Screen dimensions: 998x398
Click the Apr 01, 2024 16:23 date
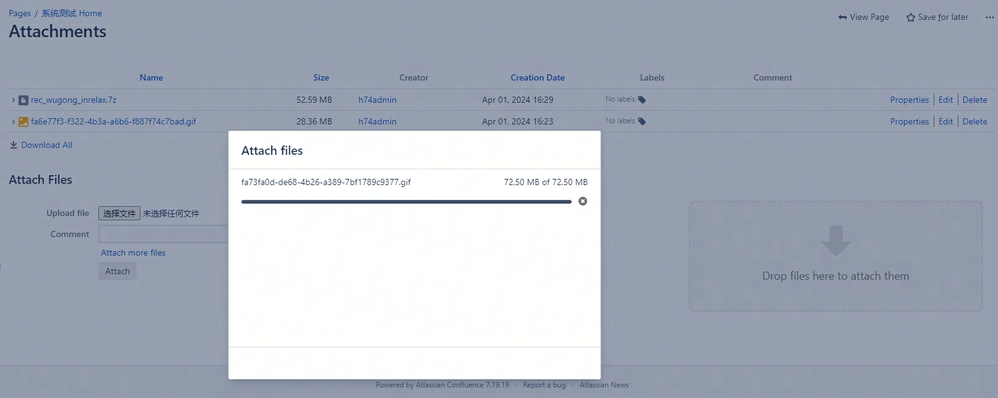[x=517, y=122]
